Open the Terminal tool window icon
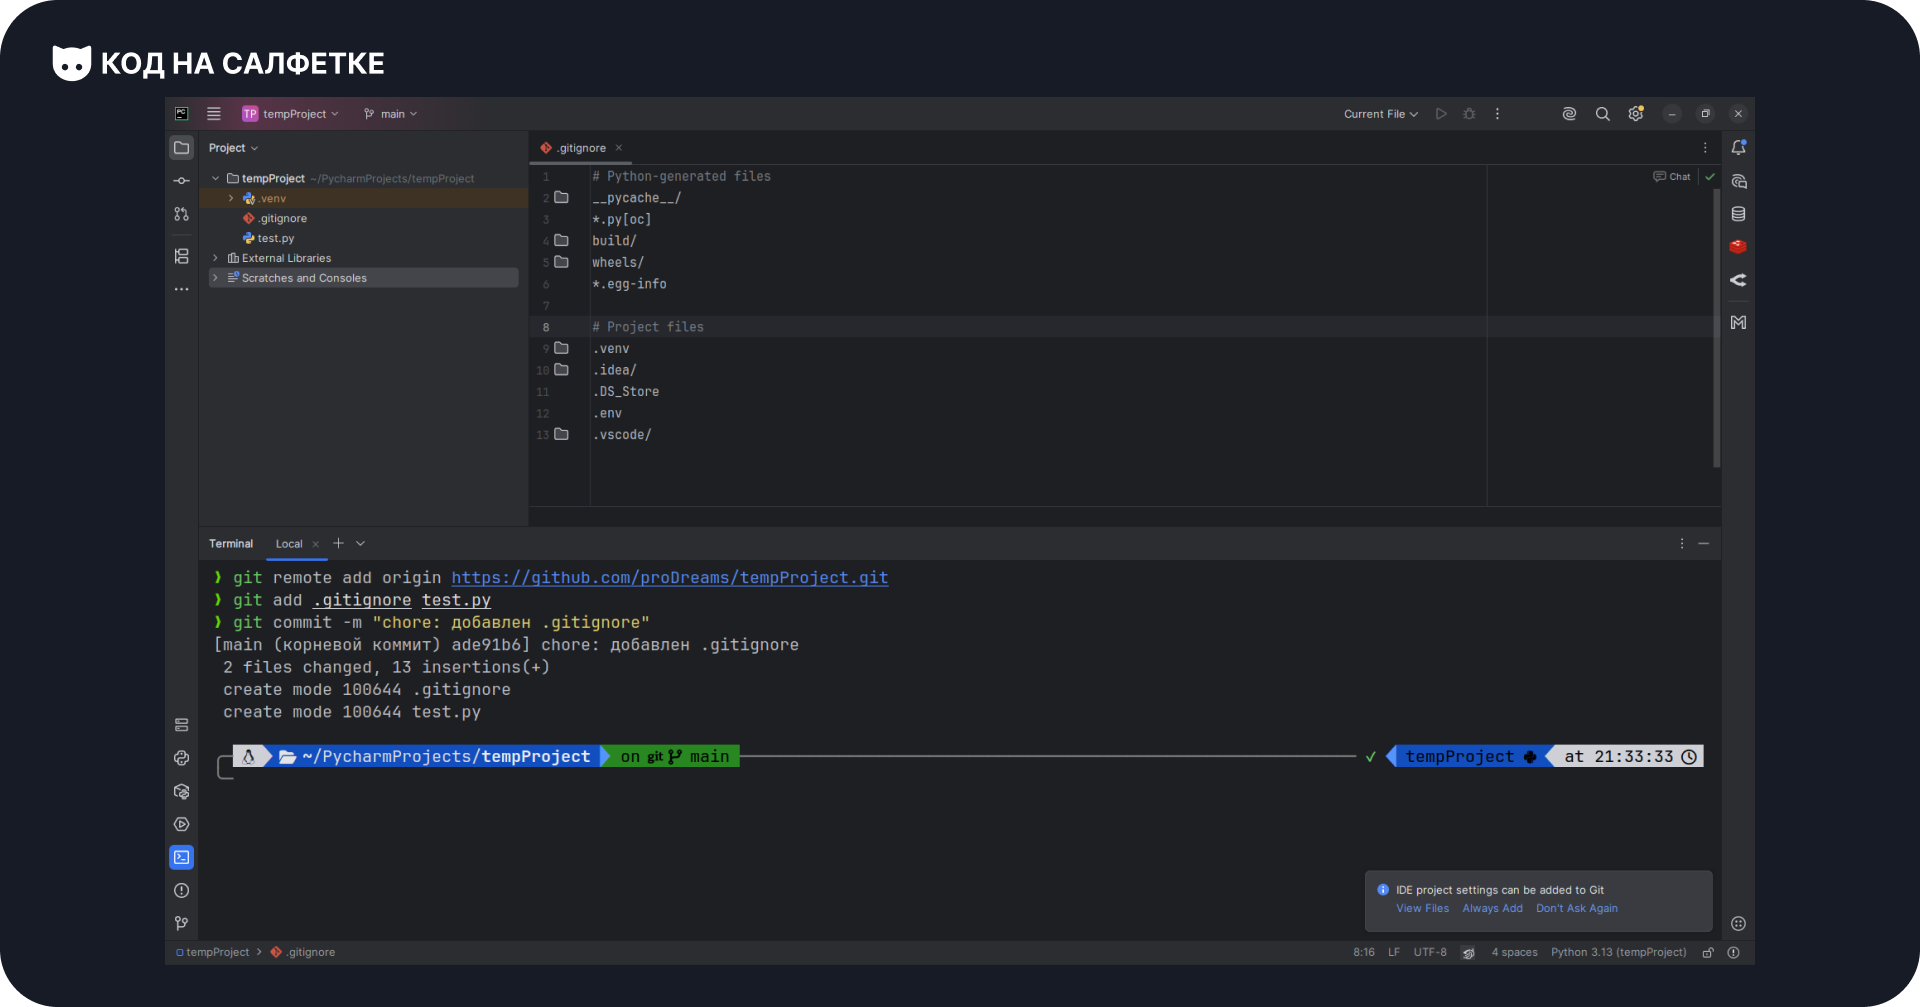This screenshot has width=1920, height=1007. (x=181, y=857)
